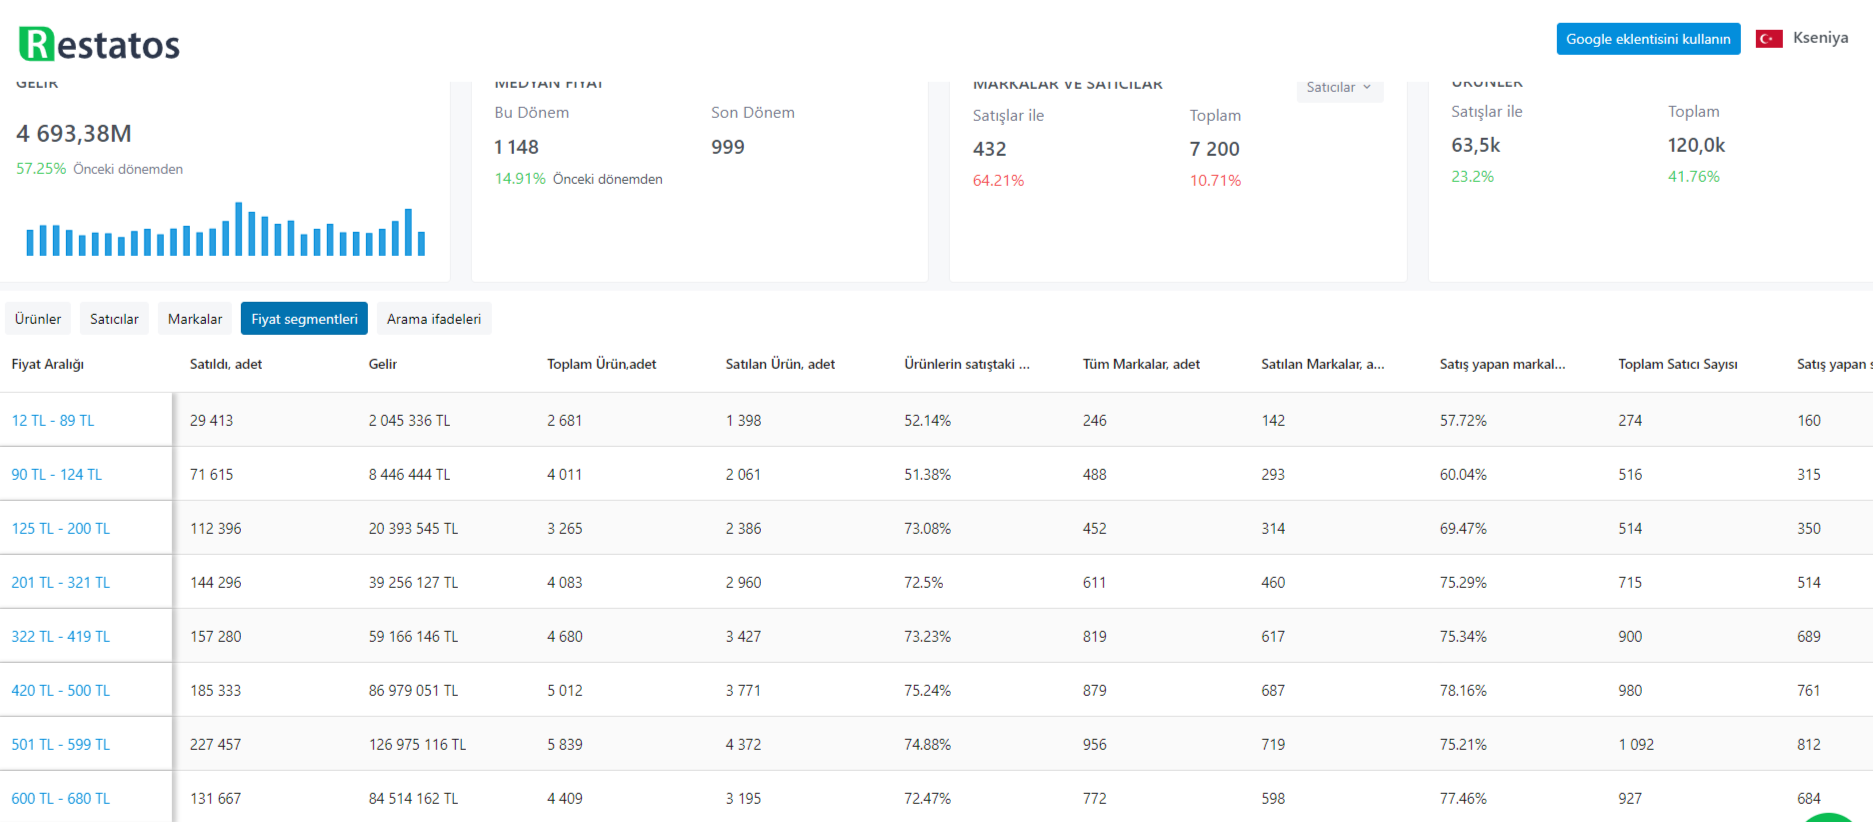Click cell 29 413 sold units
Image resolution: width=1873 pixels, height=822 pixels.
click(x=211, y=421)
